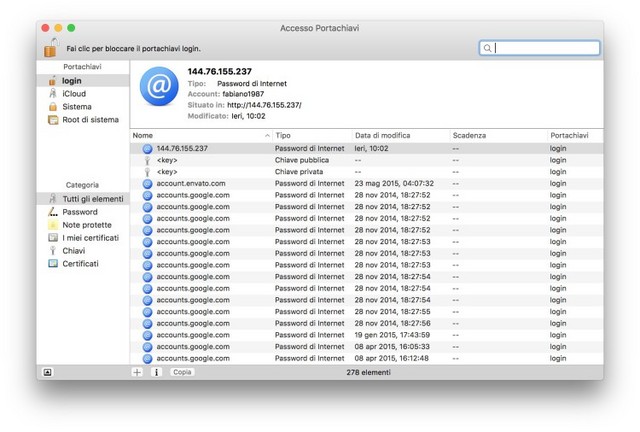Show the Note protette category
This screenshot has width=640, height=432.
point(87,225)
